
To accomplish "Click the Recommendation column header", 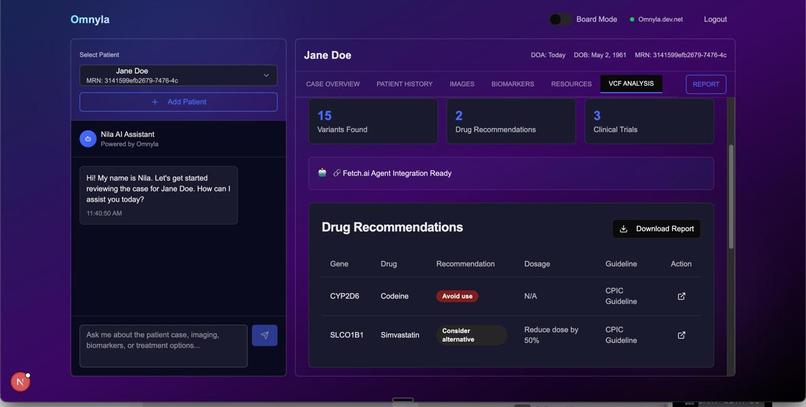I will [465, 264].
